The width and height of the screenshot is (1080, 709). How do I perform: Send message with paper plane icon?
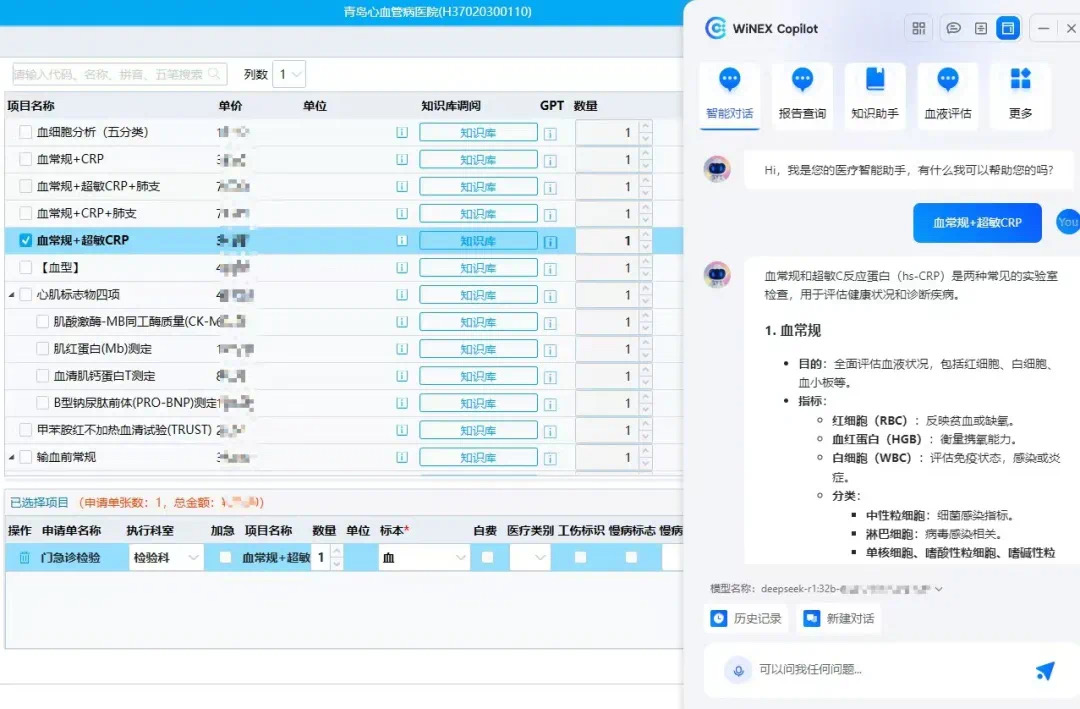click(x=1045, y=670)
